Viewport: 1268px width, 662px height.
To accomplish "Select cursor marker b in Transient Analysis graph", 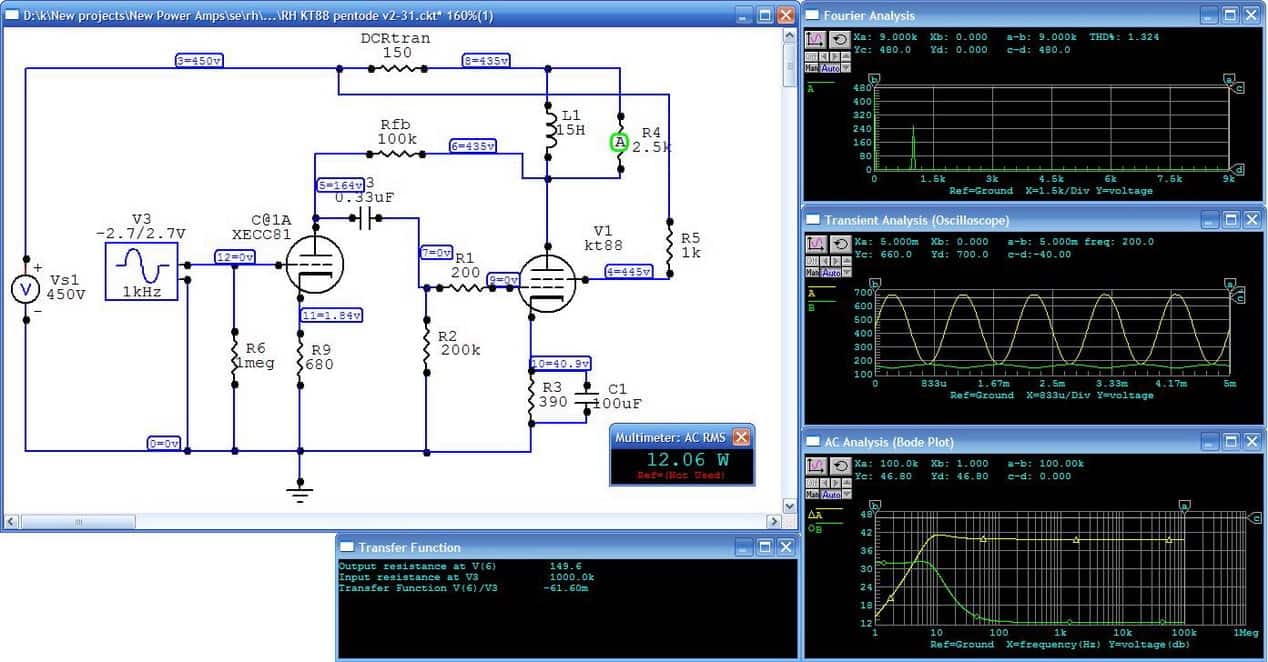I will (x=874, y=283).
